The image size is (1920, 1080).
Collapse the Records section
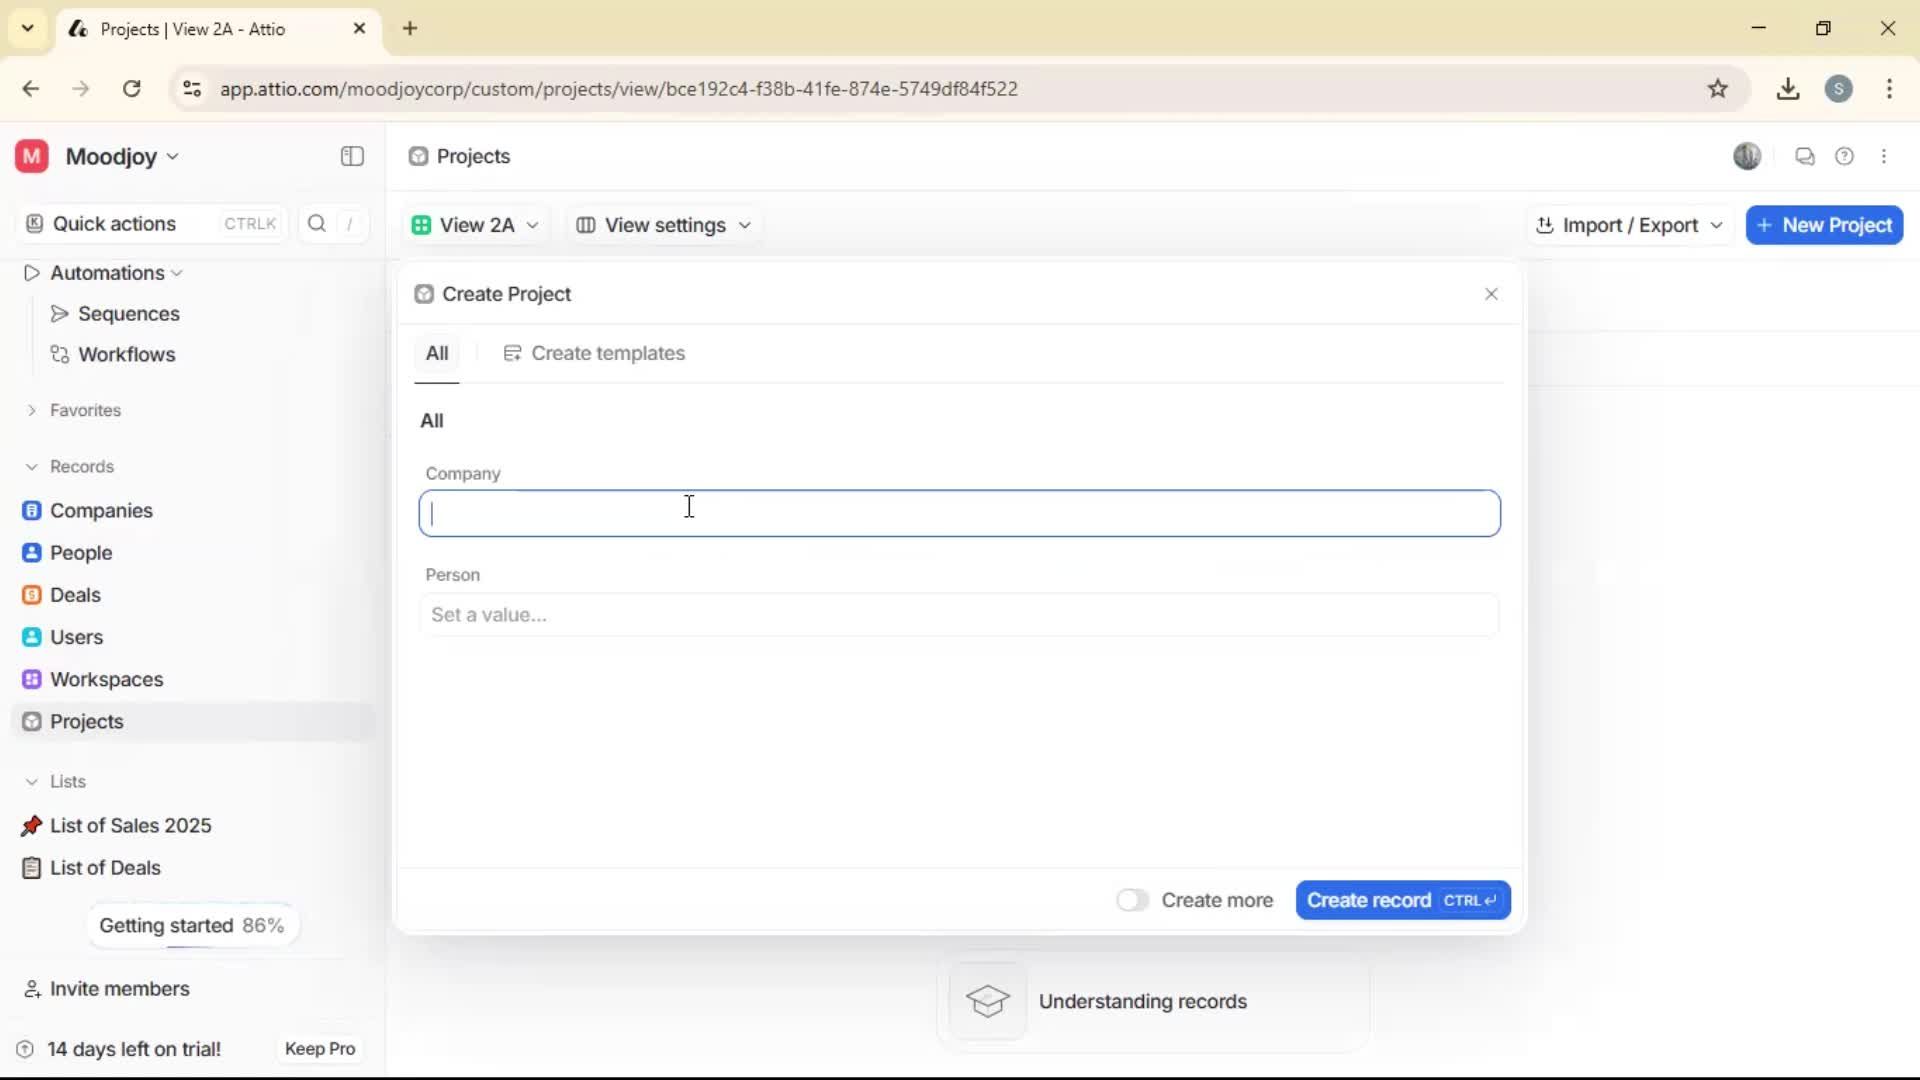(x=31, y=467)
